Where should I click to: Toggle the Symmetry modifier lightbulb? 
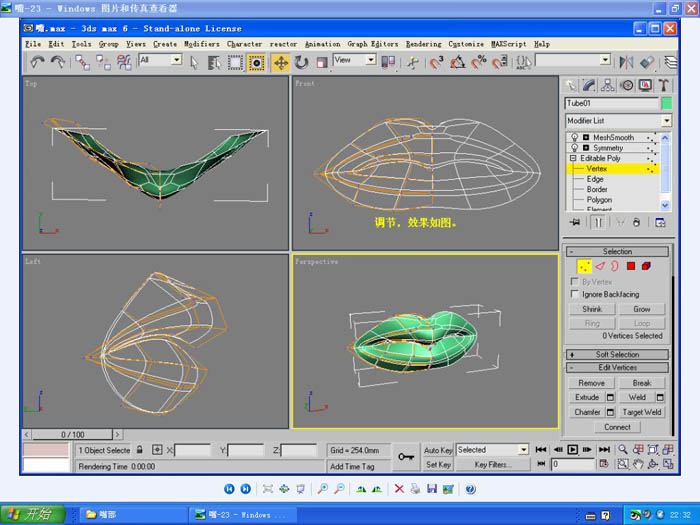tap(574, 148)
